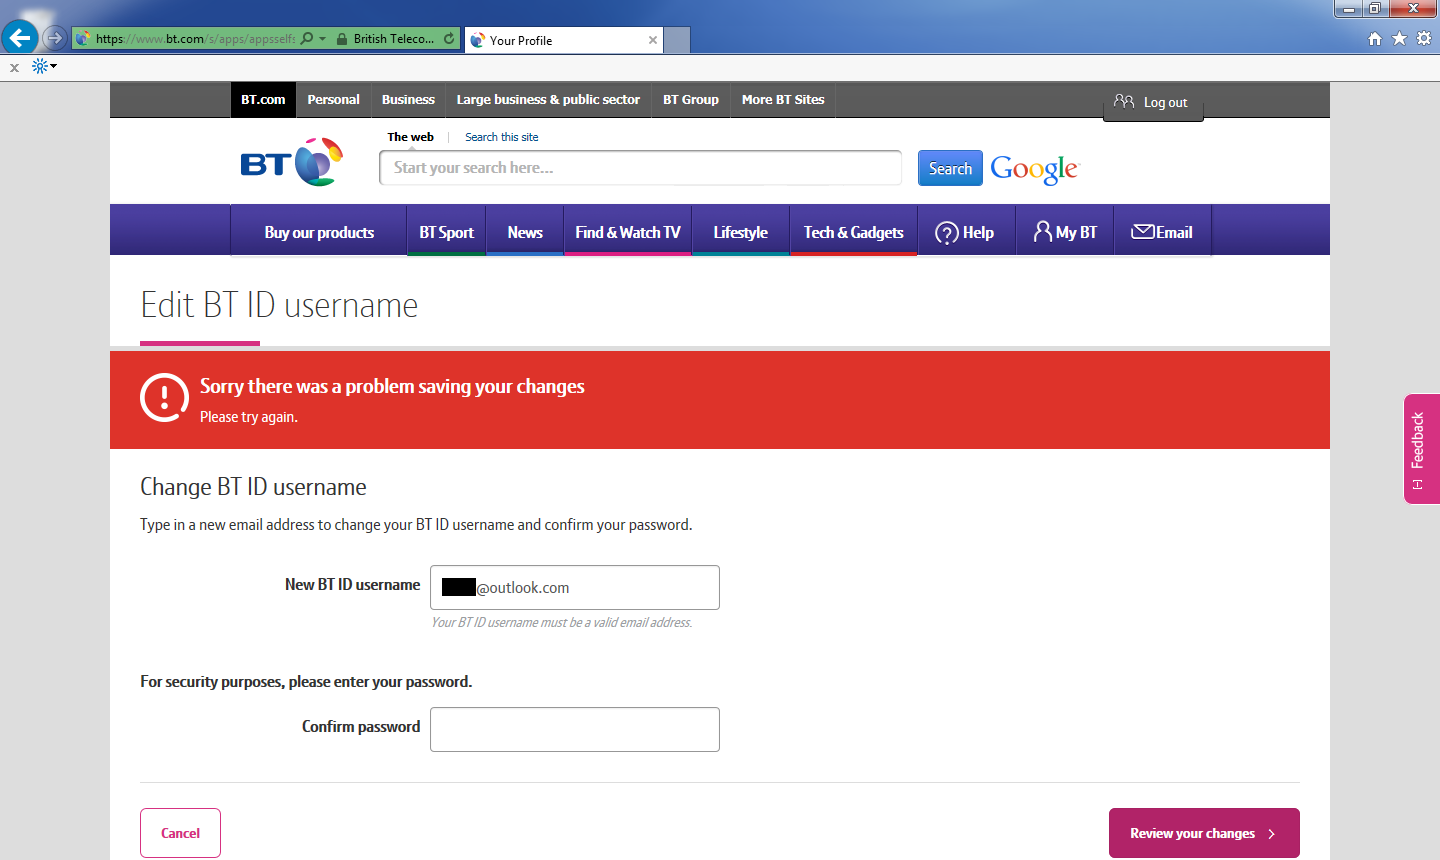Click inside the "Confirm password" field
Viewport: 1440px width, 860px height.
tap(574, 729)
